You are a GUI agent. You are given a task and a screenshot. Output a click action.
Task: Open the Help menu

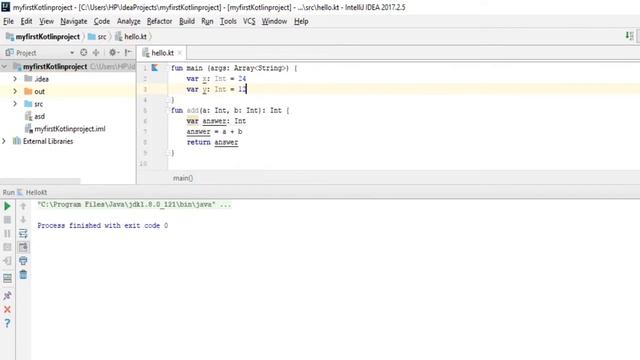[301, 21]
